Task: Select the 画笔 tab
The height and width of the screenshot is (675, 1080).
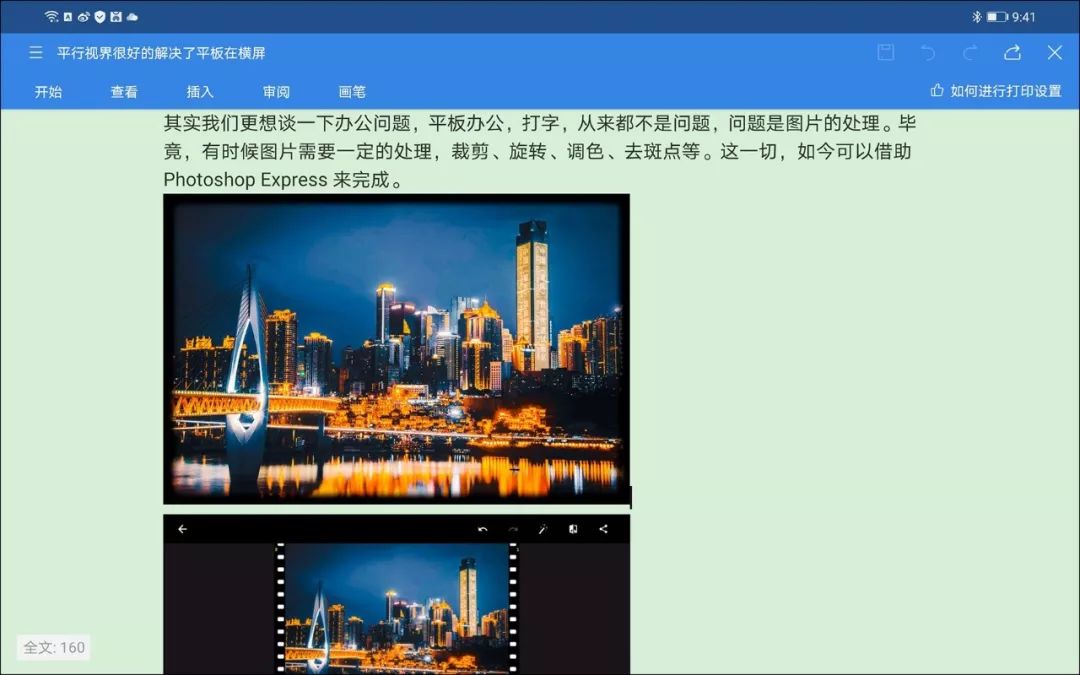Action: click(350, 91)
